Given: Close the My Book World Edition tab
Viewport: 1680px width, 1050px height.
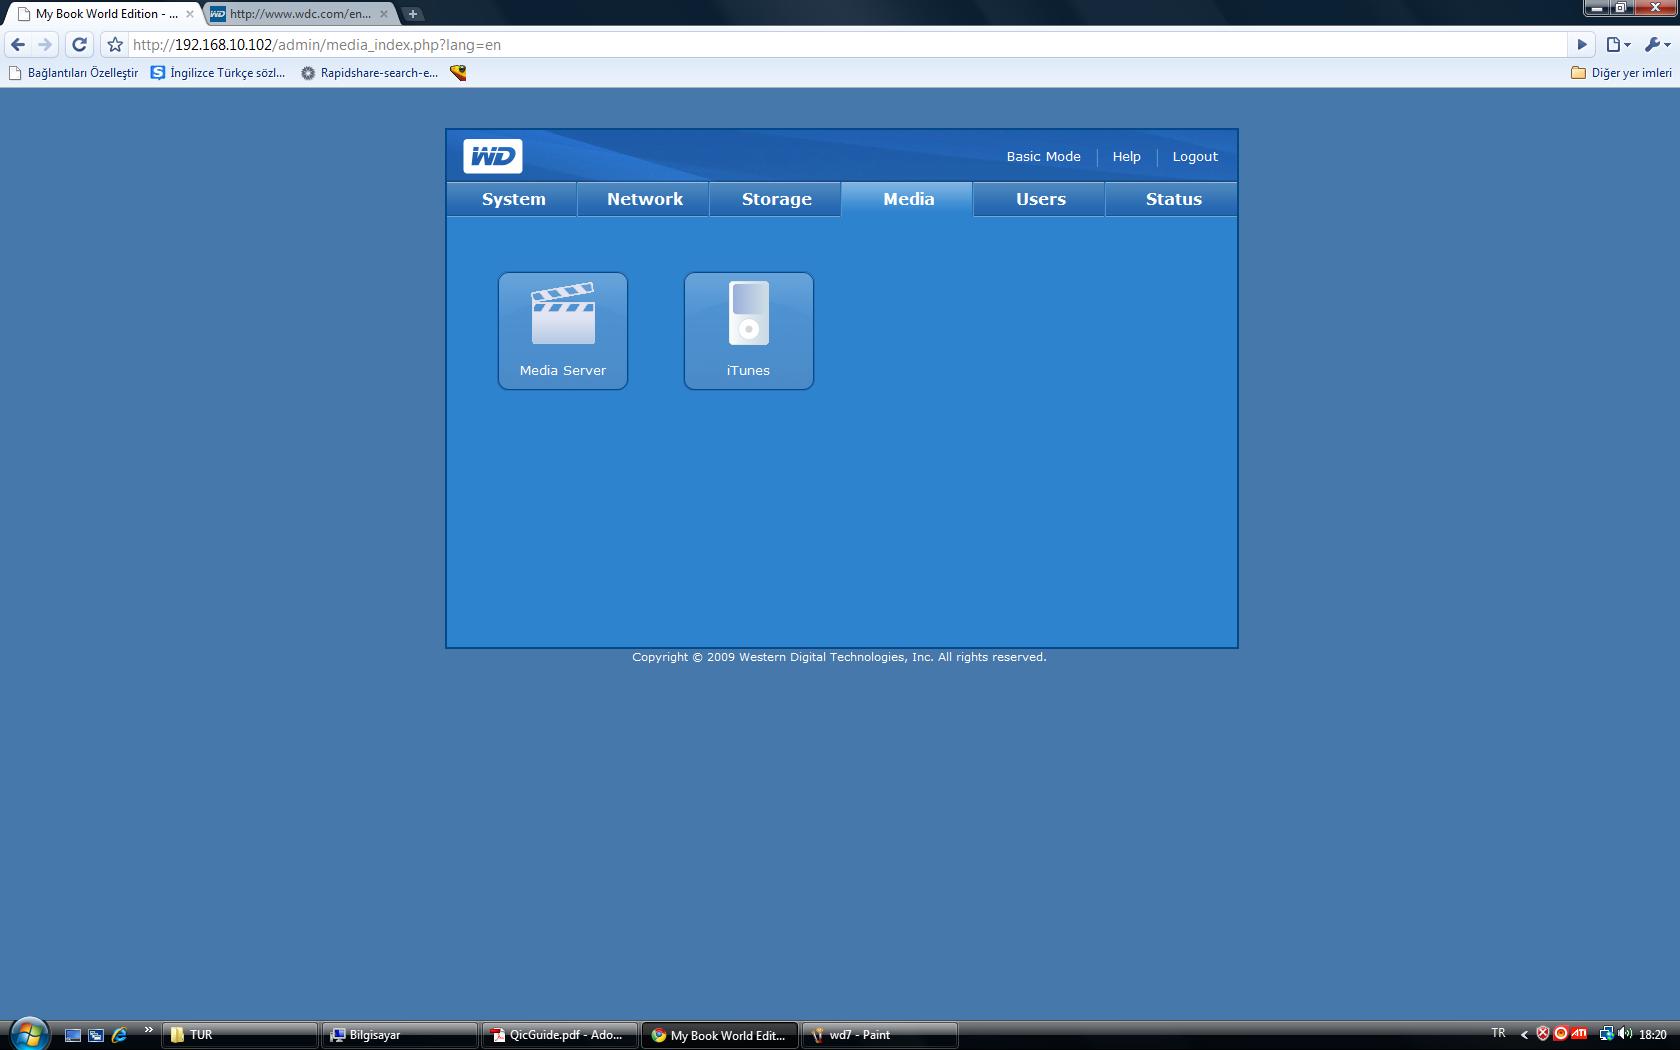Looking at the screenshot, I should (190, 14).
